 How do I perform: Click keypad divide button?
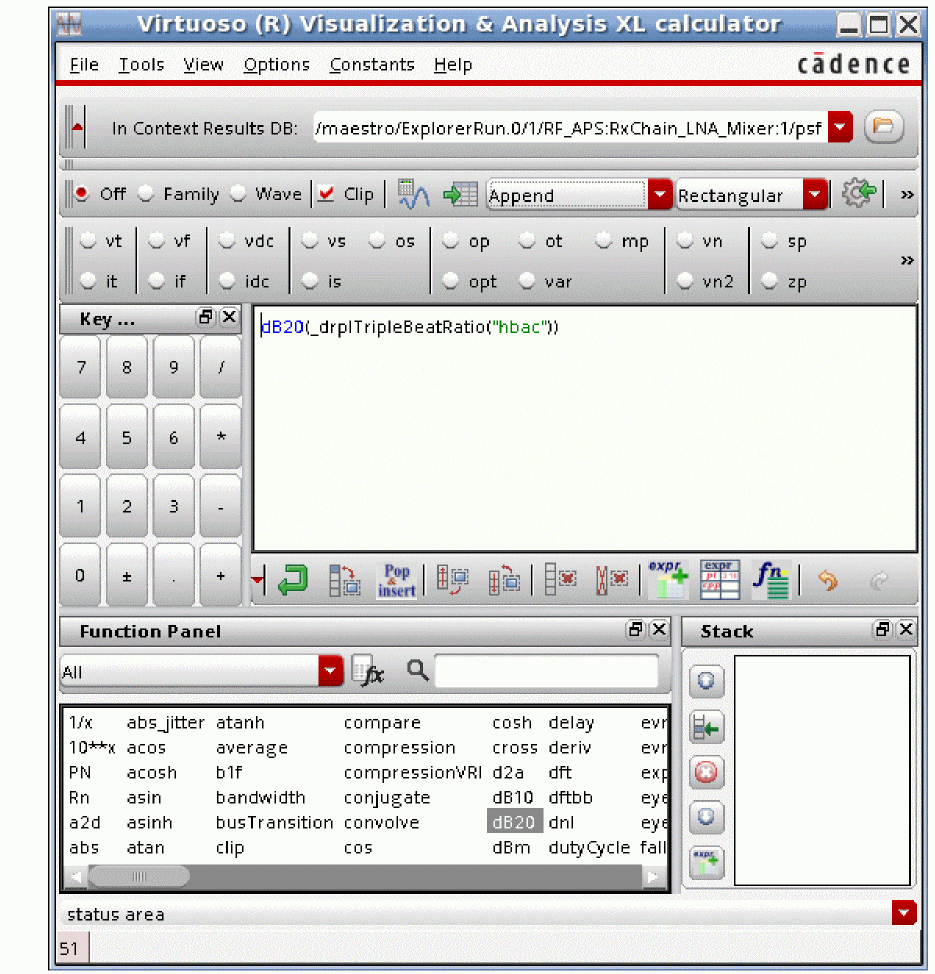pyautogui.click(x=221, y=367)
